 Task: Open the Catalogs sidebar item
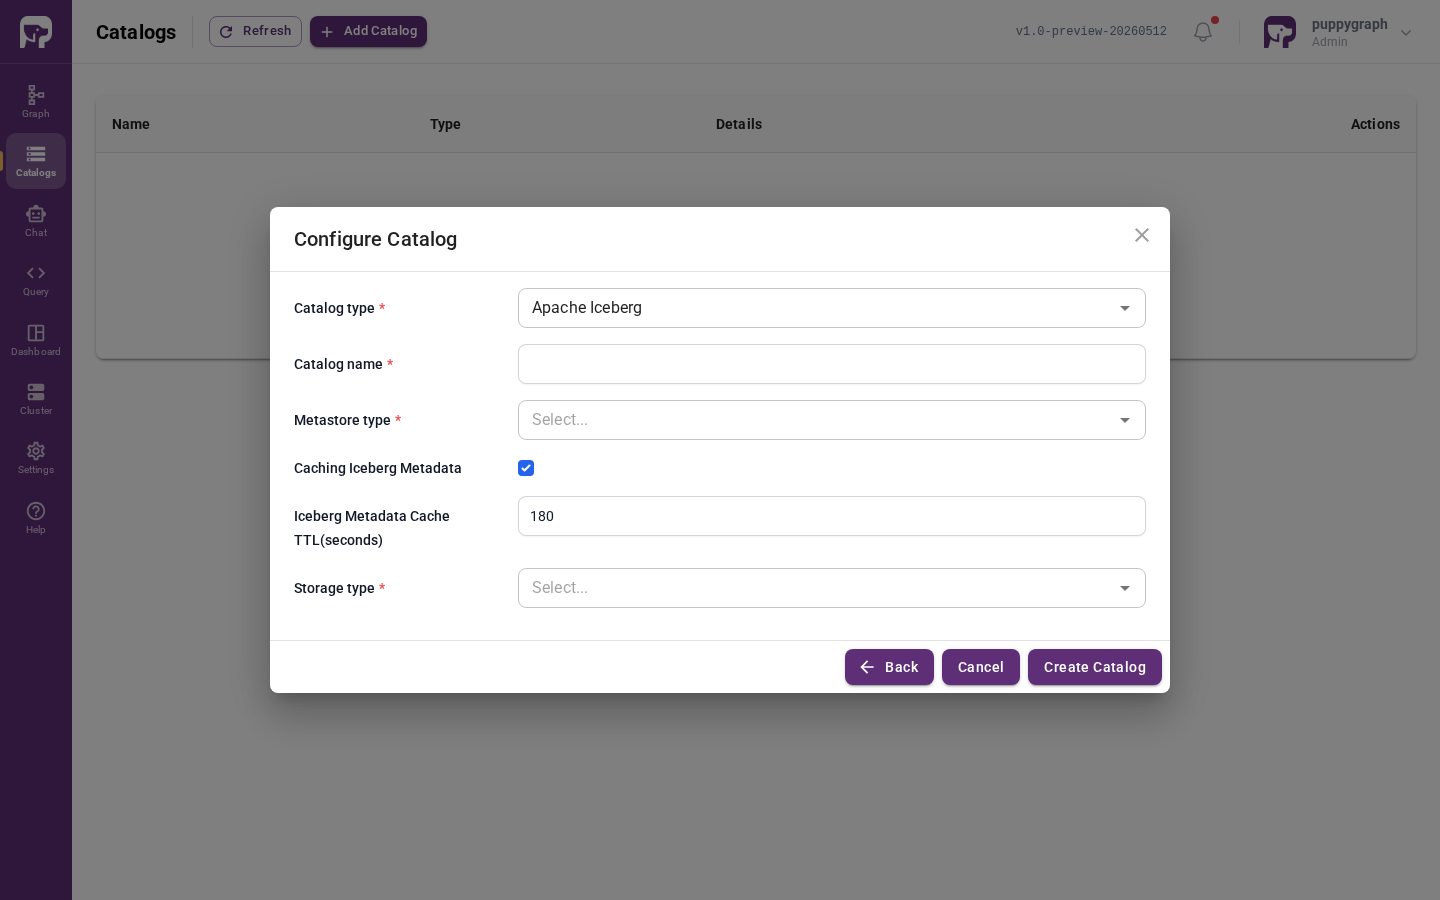coord(36,161)
